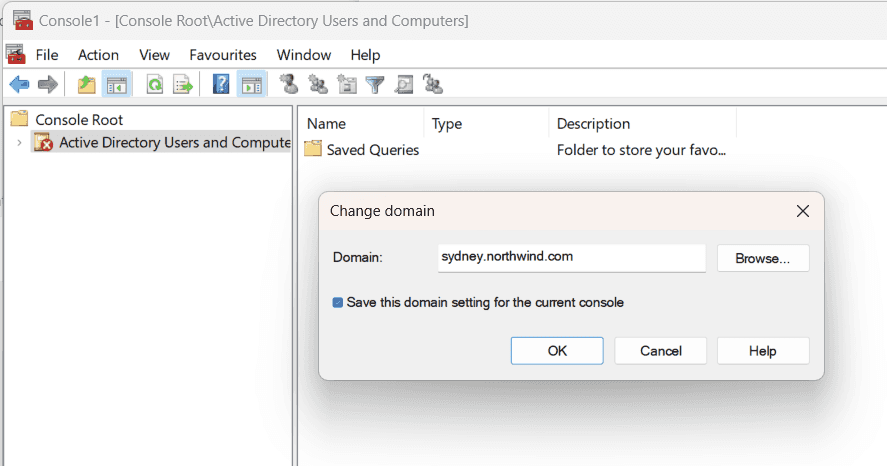Click the Refresh toolbar icon
This screenshot has height=466, width=887.
(155, 85)
